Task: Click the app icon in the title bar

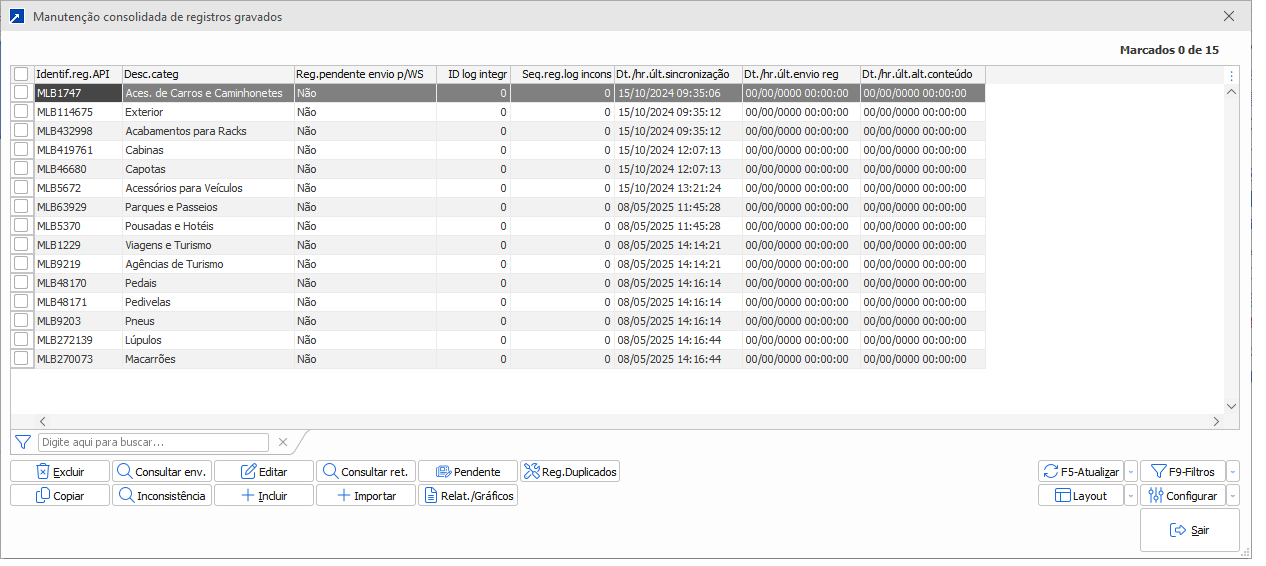Action: (17, 17)
